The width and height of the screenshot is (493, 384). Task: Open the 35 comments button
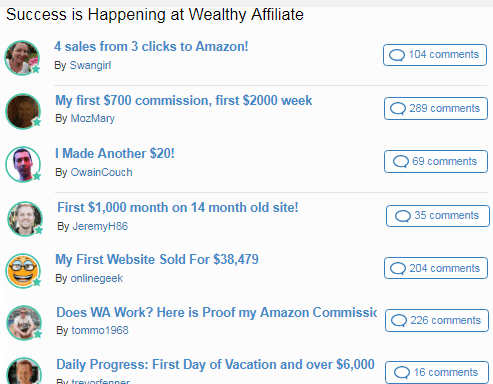tap(438, 216)
